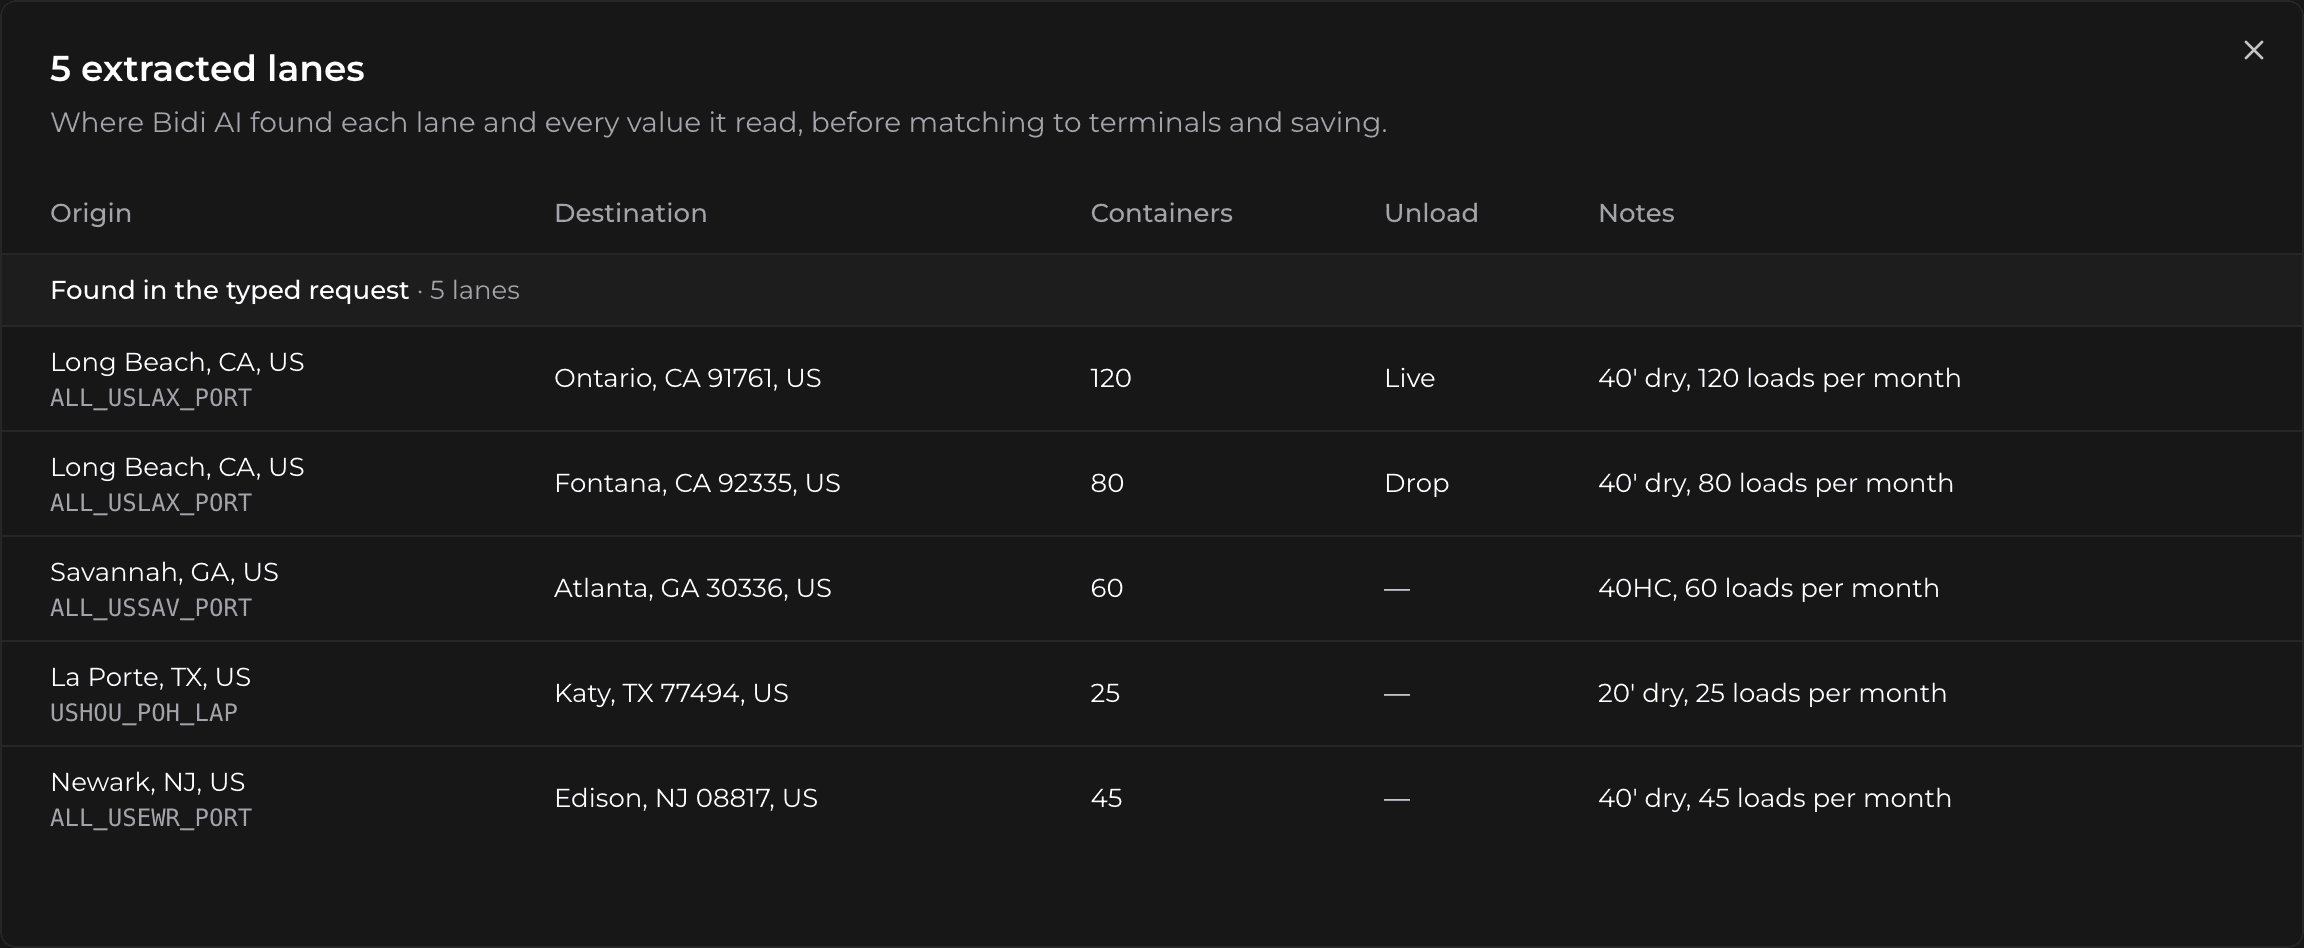
Task: Click the empty Unload dash in Edison row
Action: [1397, 798]
